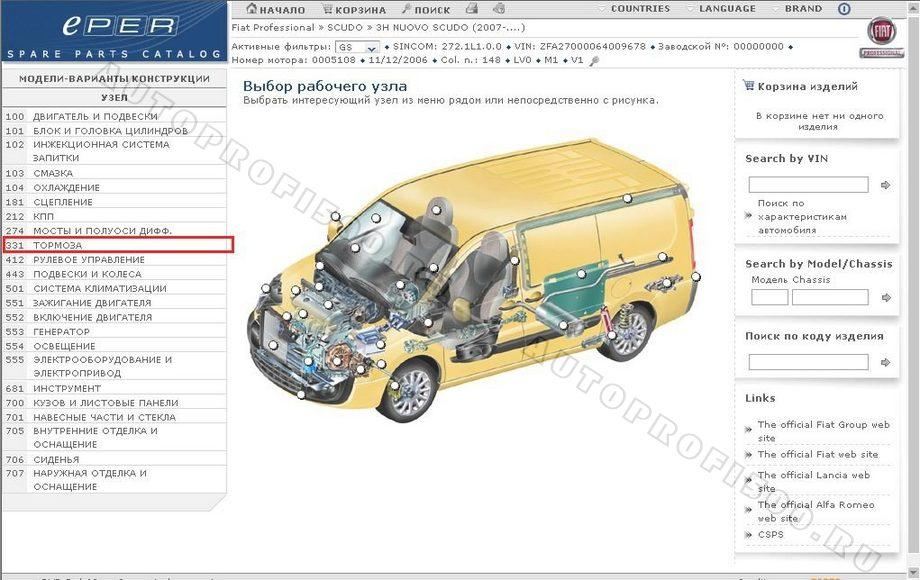920x580 pixels.
Task: Select 553 ГЕНЕРАТОР node
Action: pyautogui.click(x=114, y=331)
